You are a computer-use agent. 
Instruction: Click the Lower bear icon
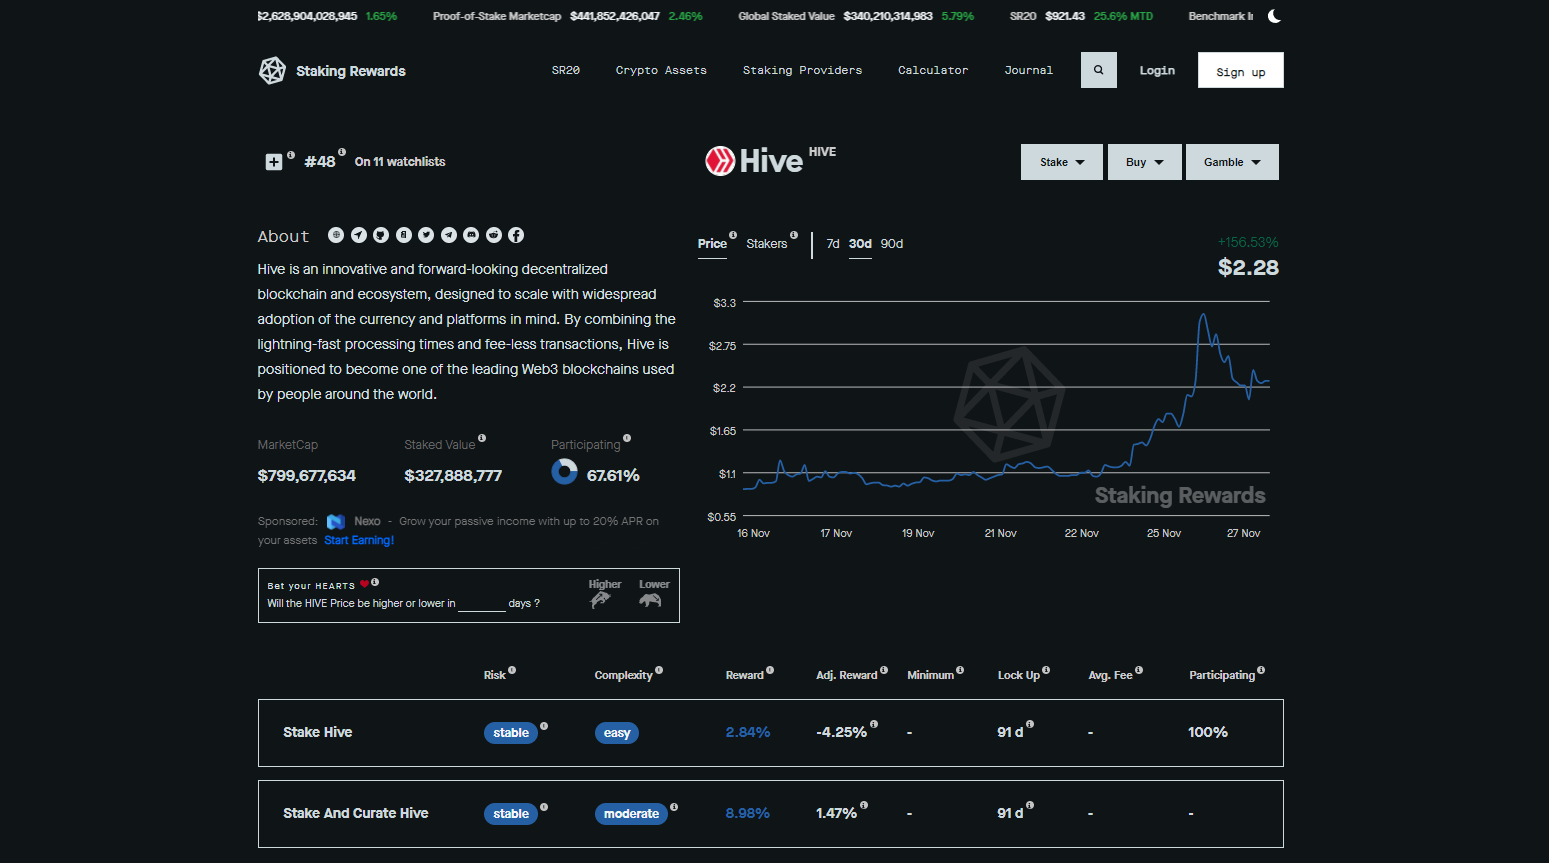651,600
